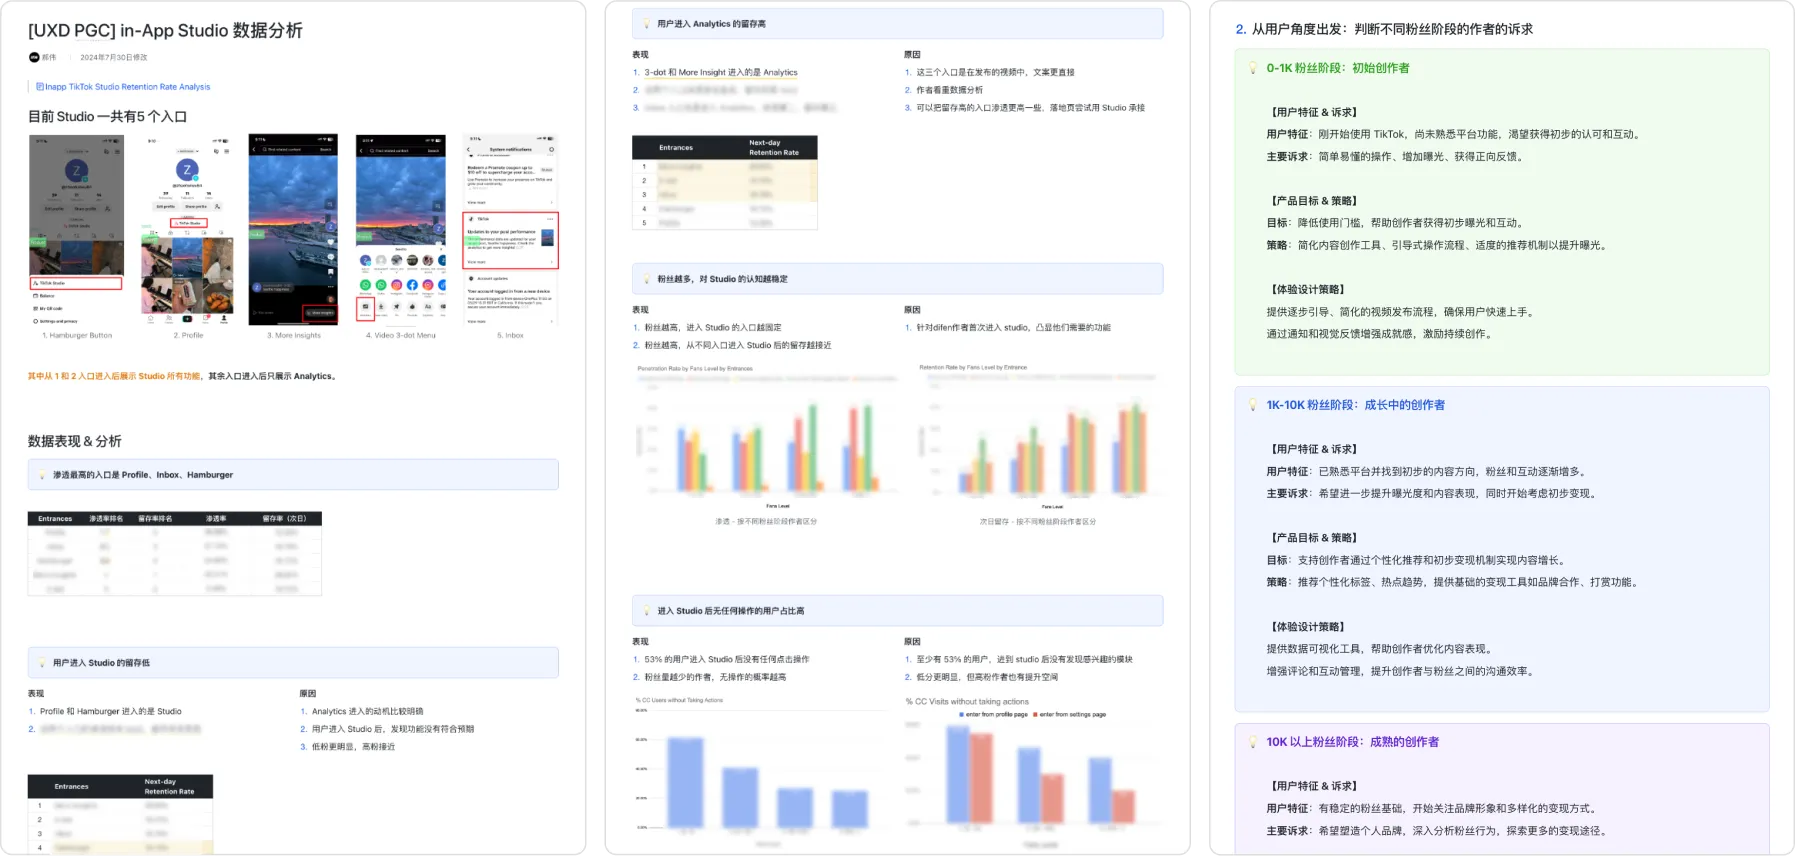Open the Penetration Rate by Fans Level chart
The height and width of the screenshot is (857, 1796).
pos(767,437)
